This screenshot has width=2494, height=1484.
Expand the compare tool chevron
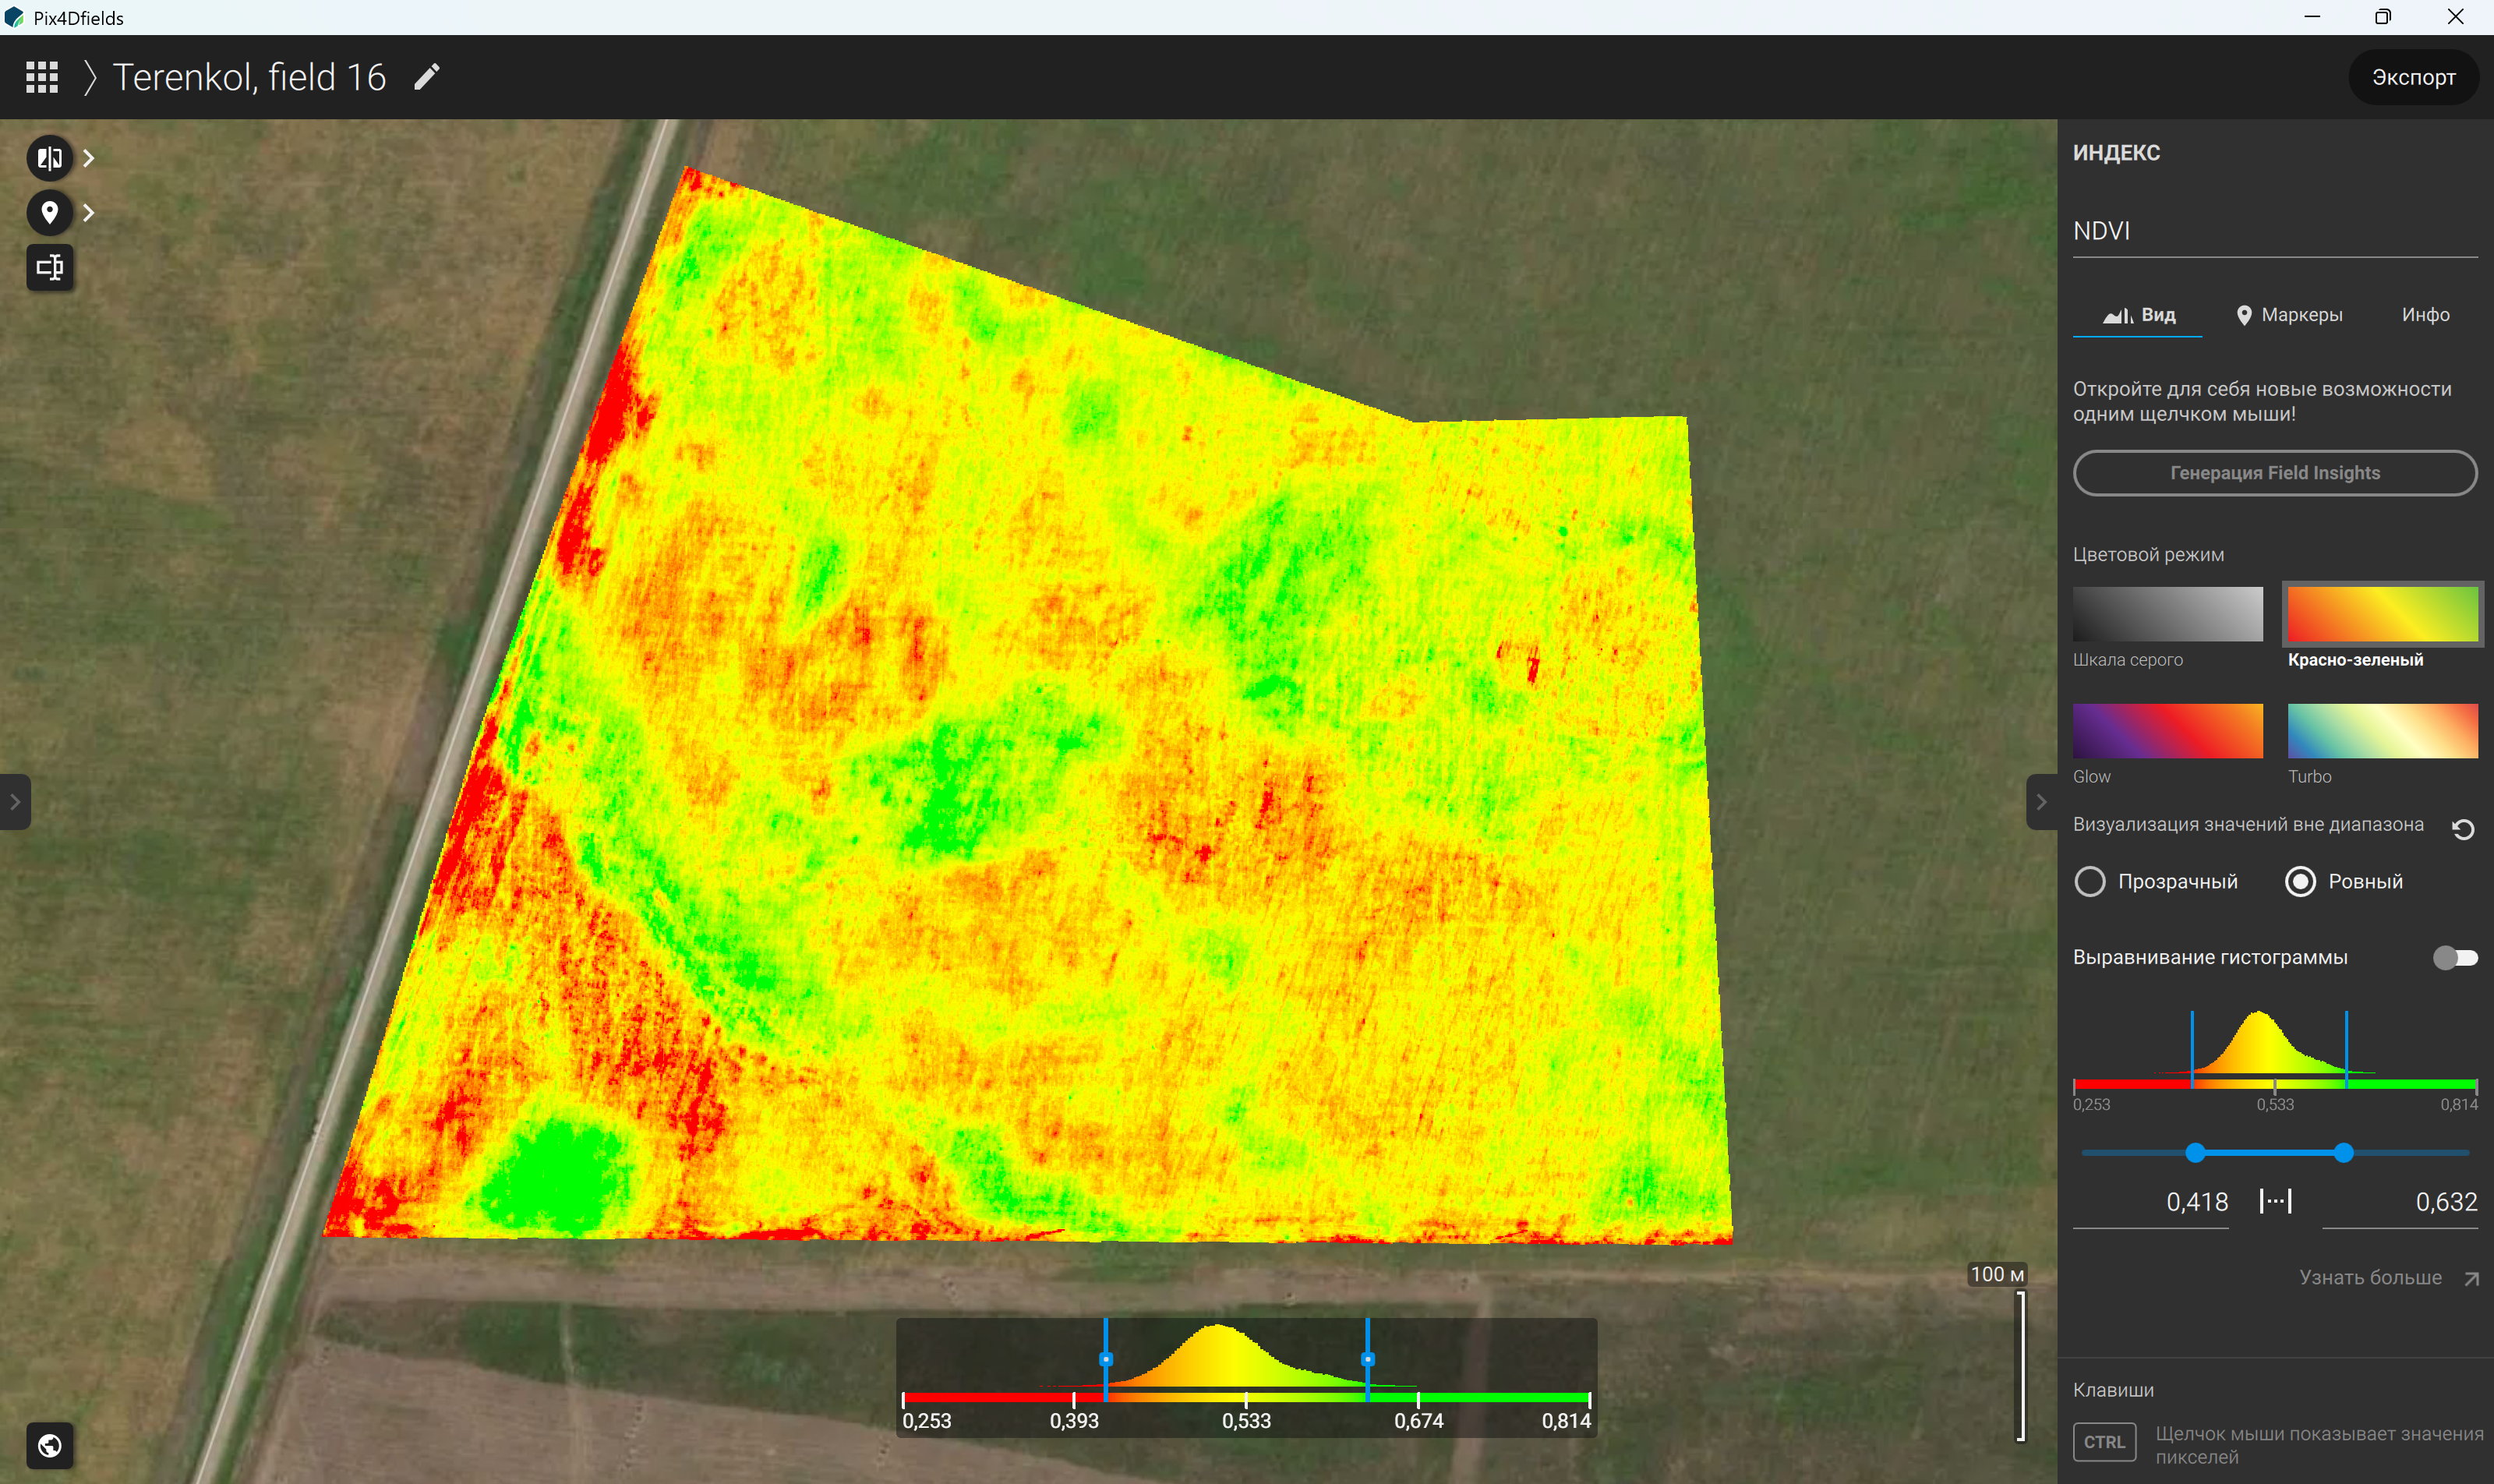tap(89, 158)
